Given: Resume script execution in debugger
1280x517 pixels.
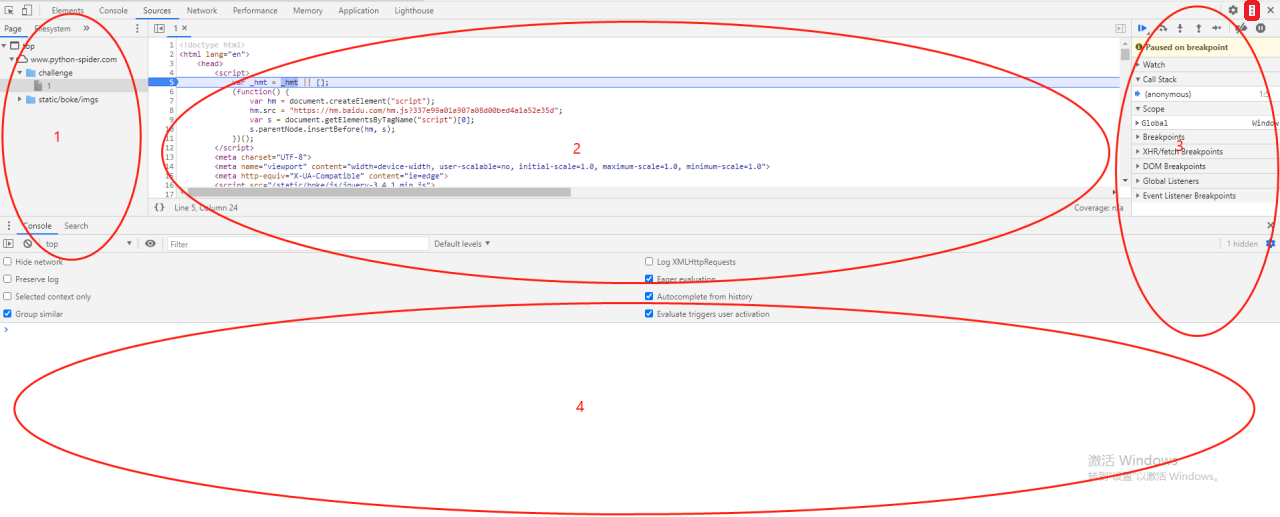Looking at the screenshot, I should [1142, 29].
